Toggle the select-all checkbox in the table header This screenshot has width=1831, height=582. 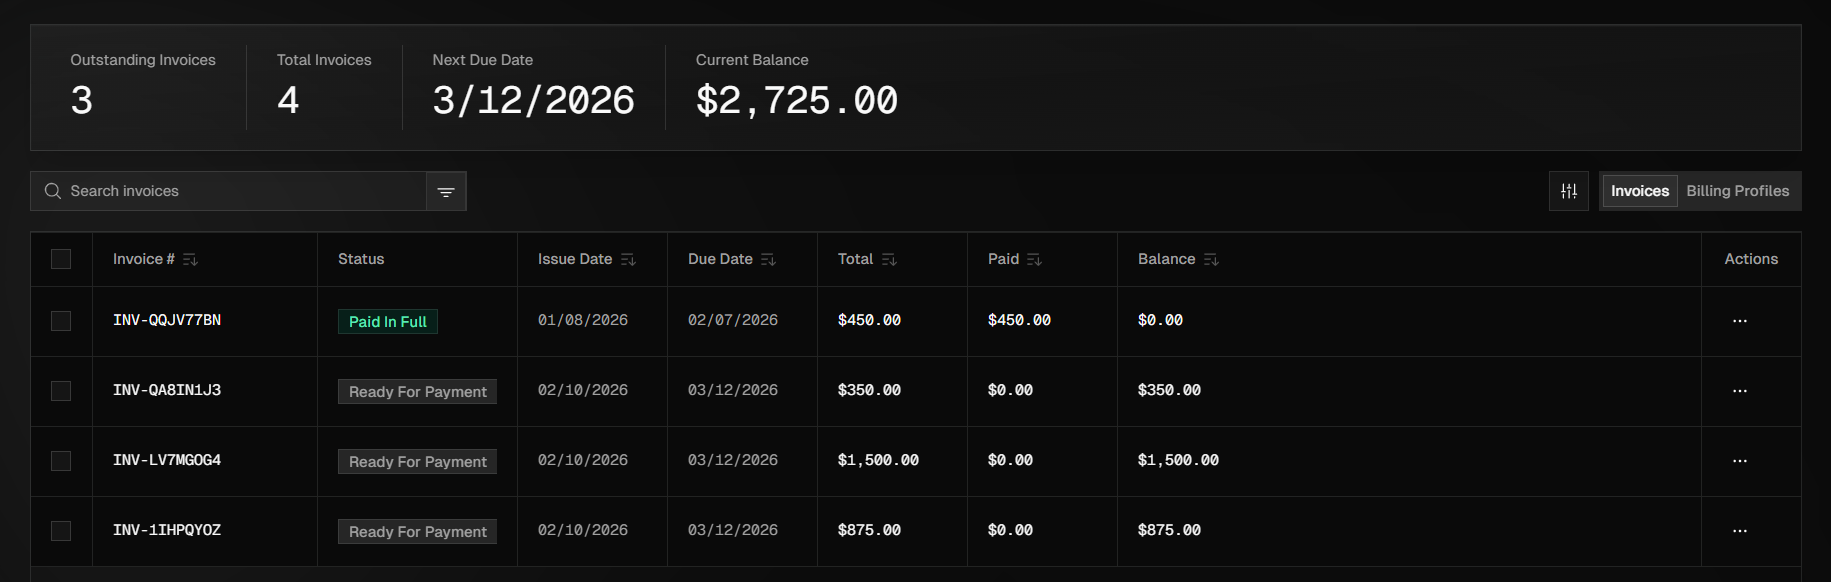(x=61, y=259)
